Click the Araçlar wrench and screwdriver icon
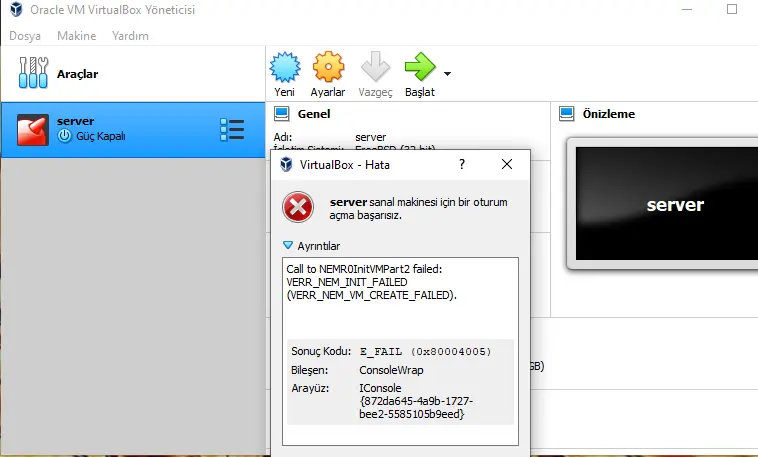 (x=33, y=73)
